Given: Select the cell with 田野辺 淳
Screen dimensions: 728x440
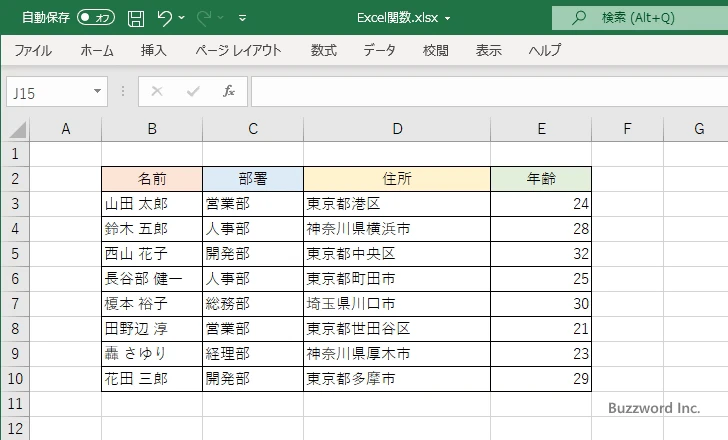Looking at the screenshot, I should [152, 329].
